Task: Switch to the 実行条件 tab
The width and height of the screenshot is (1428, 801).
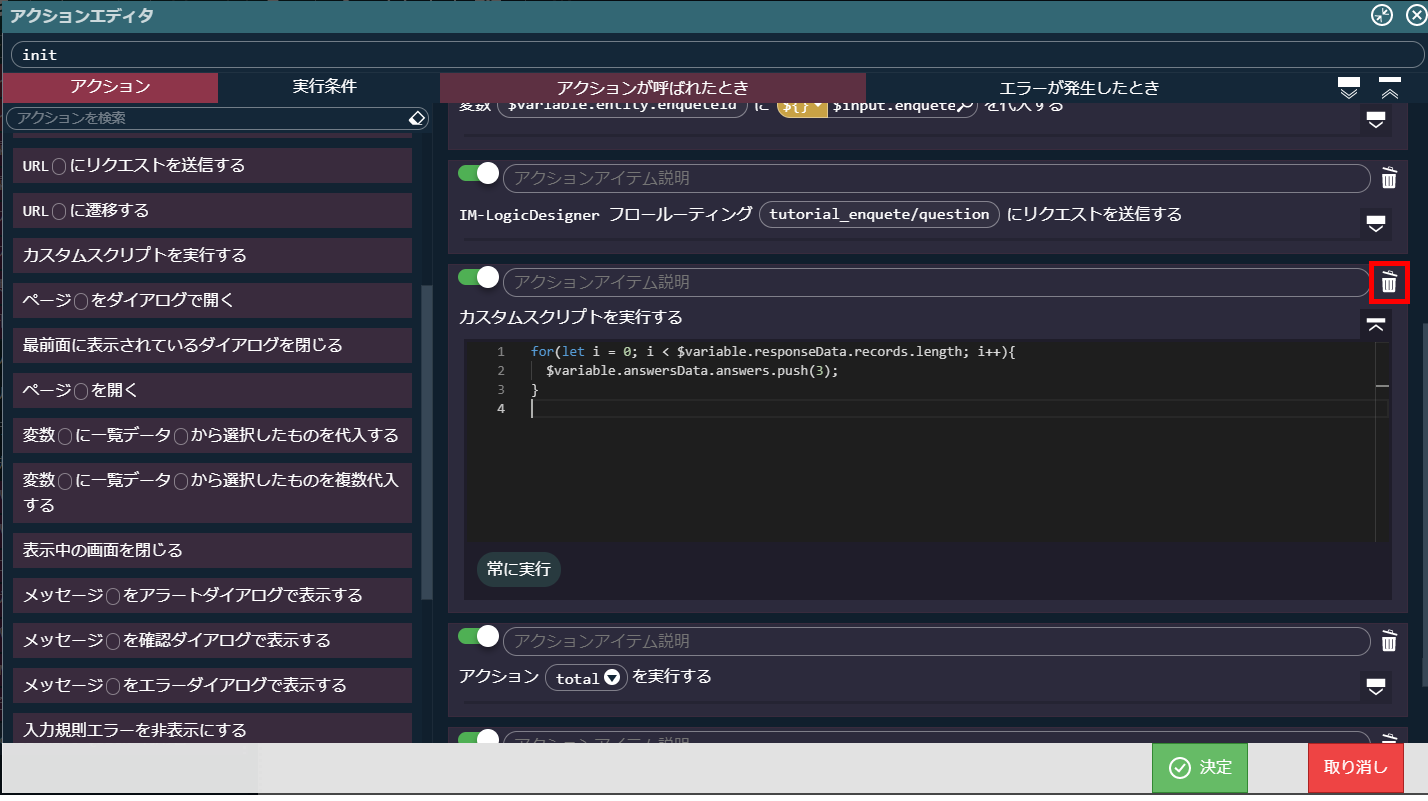Action: 325,87
